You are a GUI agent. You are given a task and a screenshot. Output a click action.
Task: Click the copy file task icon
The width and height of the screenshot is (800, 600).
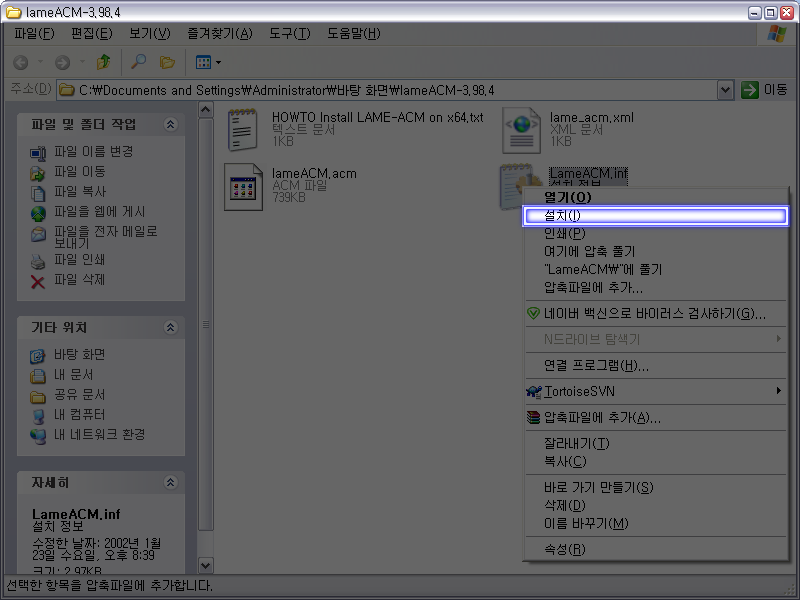click(x=38, y=193)
